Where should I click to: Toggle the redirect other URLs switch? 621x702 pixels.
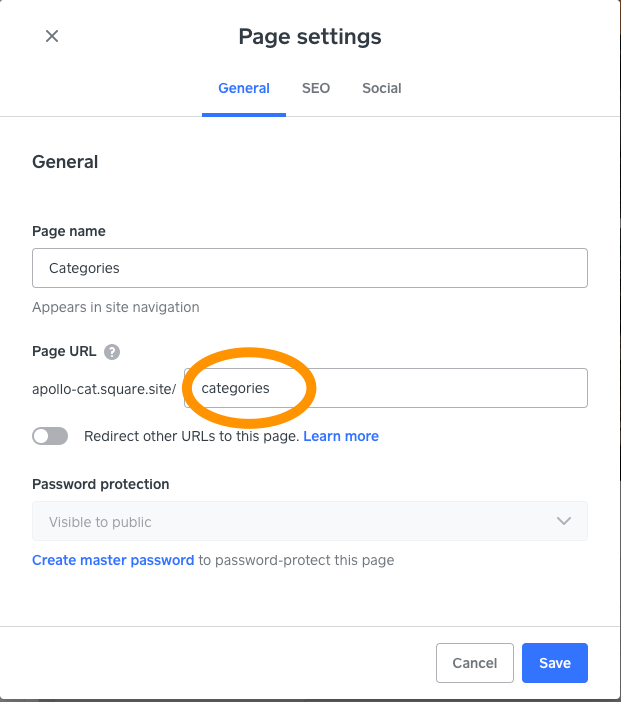[x=50, y=436]
